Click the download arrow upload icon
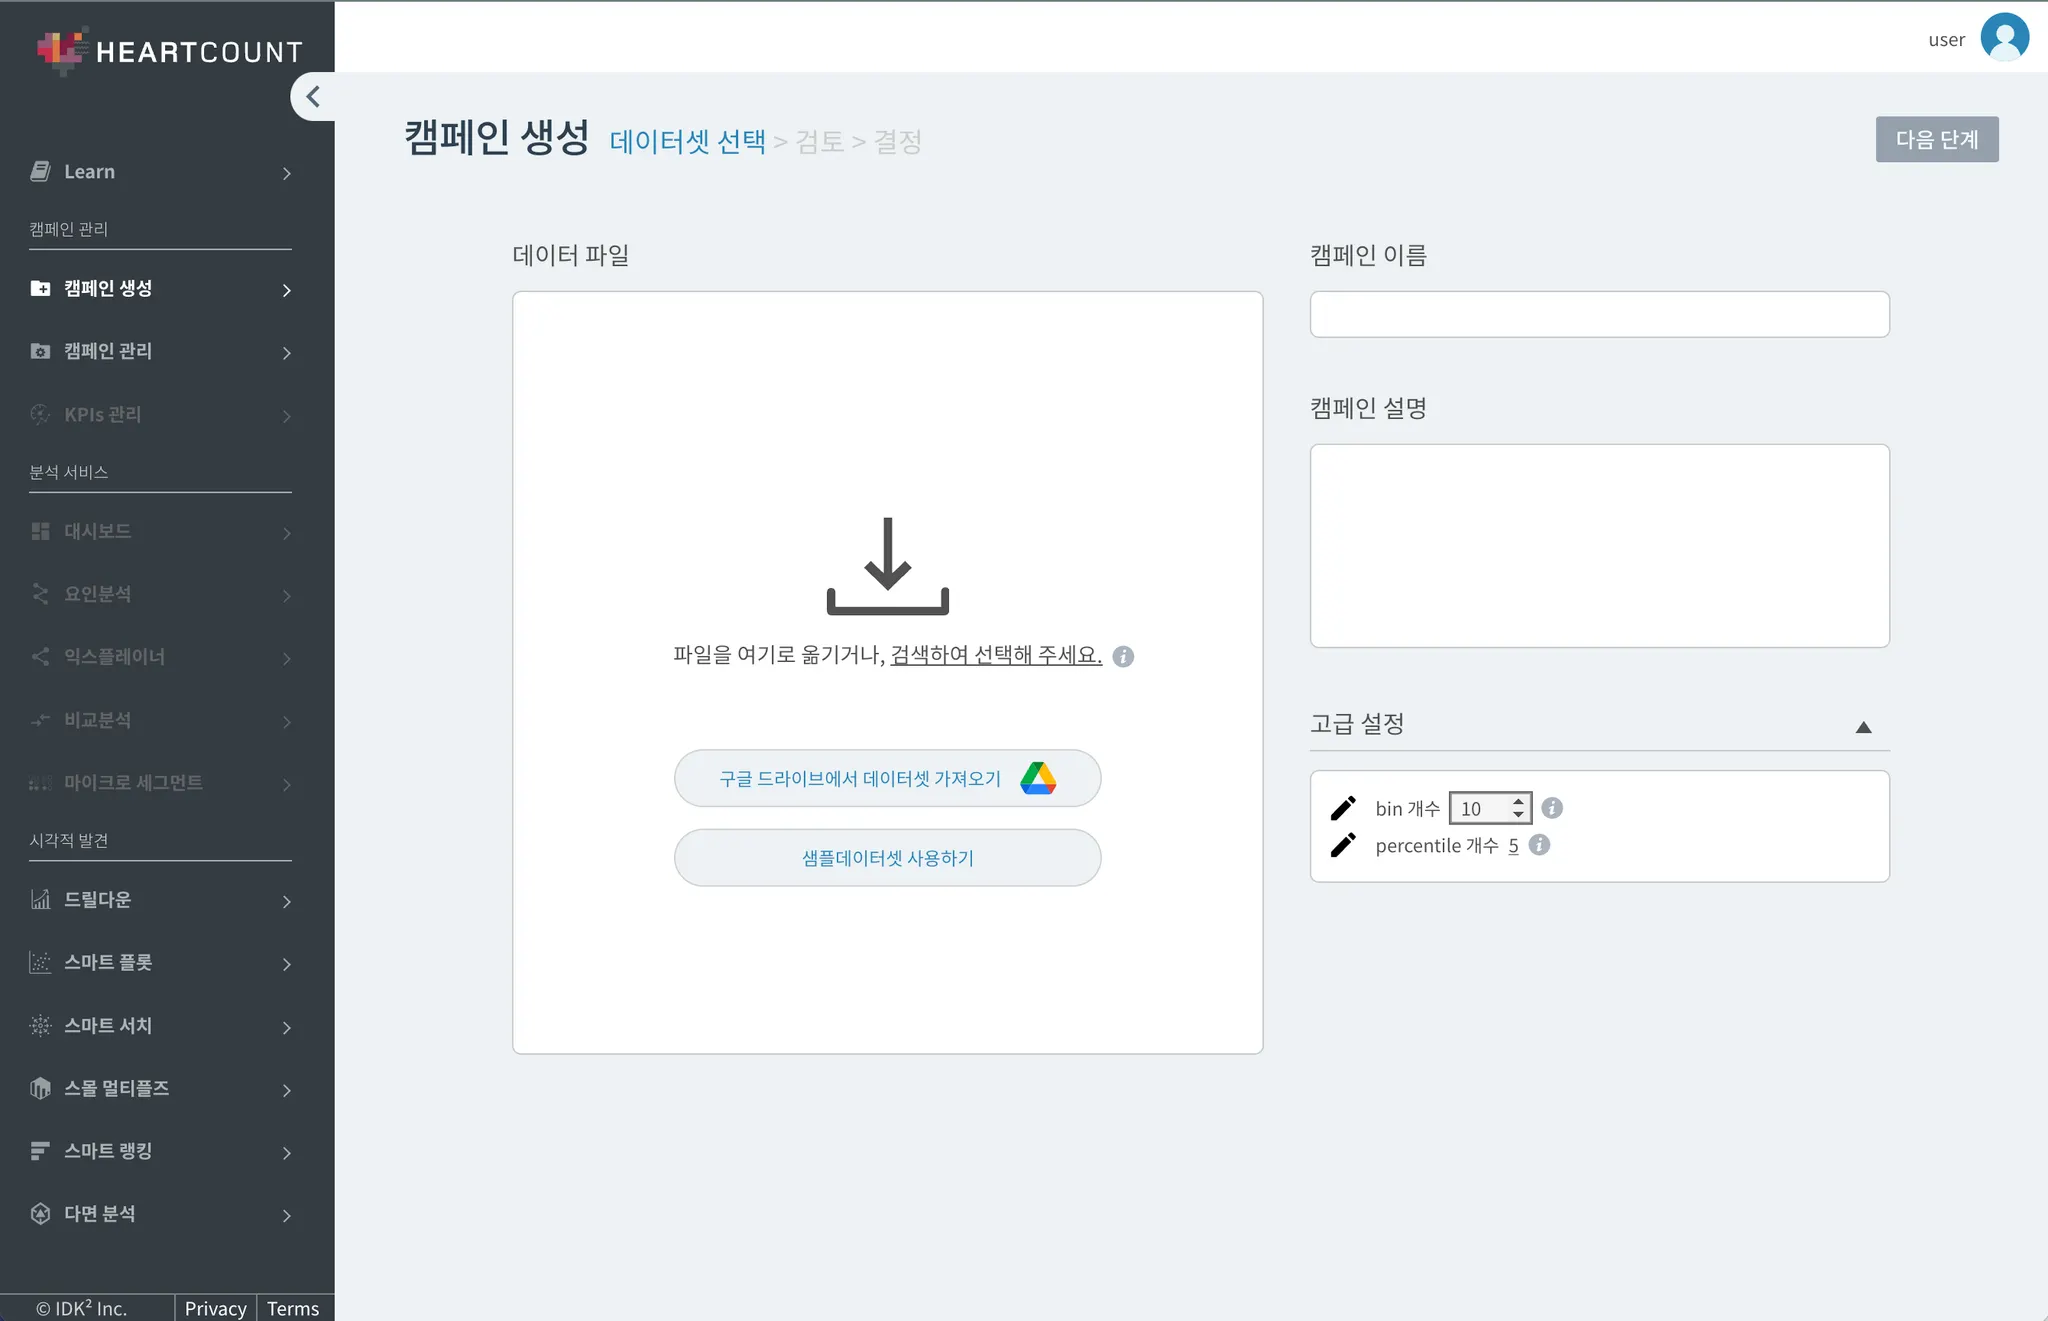Viewport: 2048px width, 1321px height. tap(887, 565)
